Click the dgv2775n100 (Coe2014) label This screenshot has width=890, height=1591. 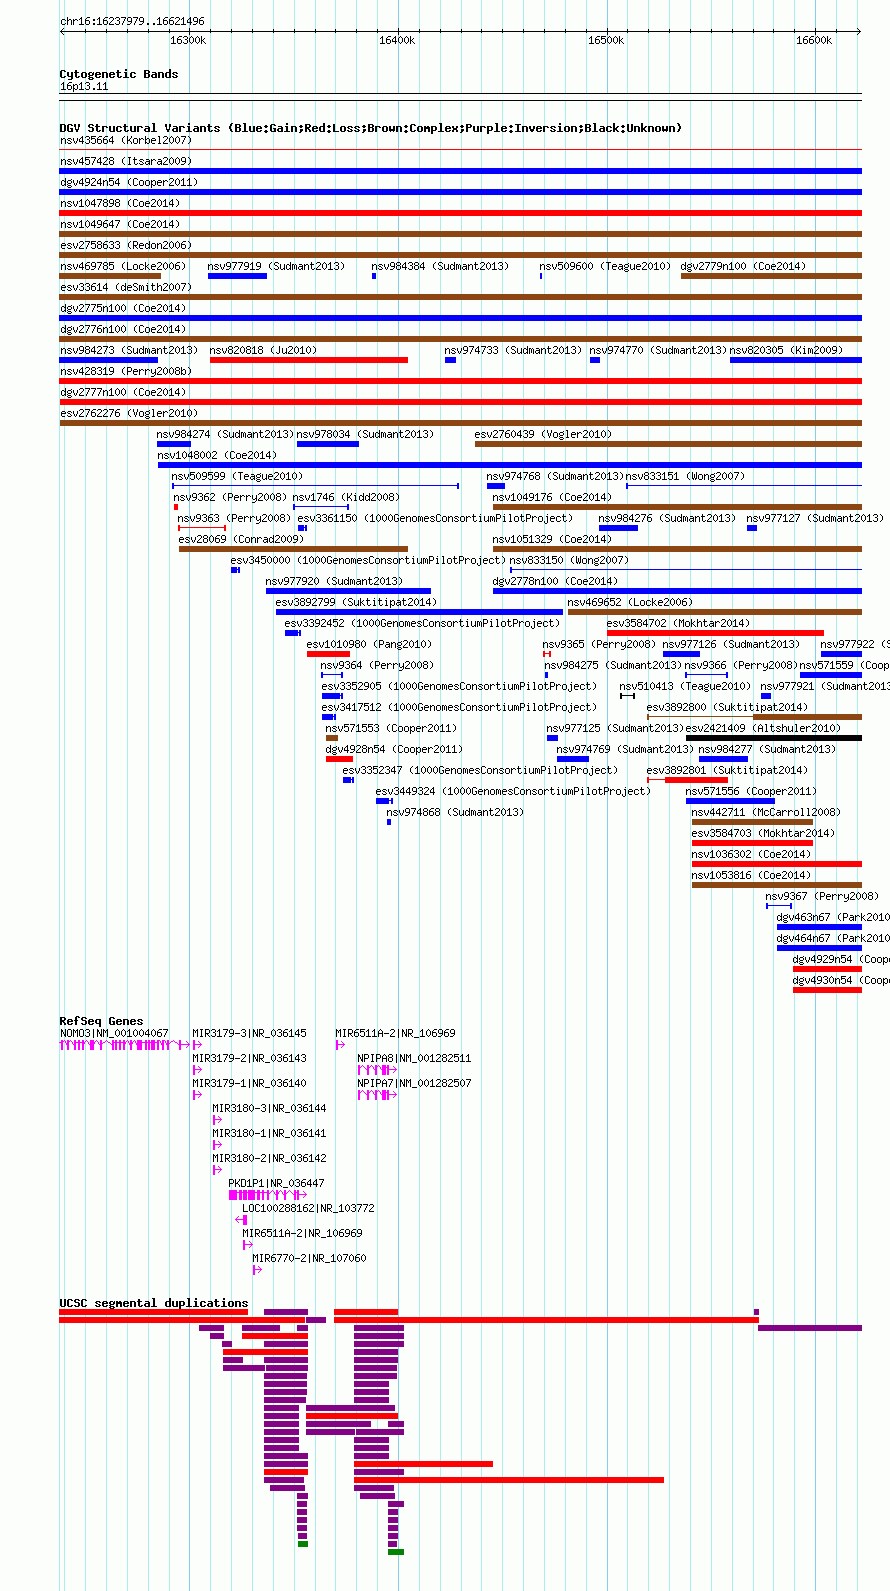click(x=121, y=308)
